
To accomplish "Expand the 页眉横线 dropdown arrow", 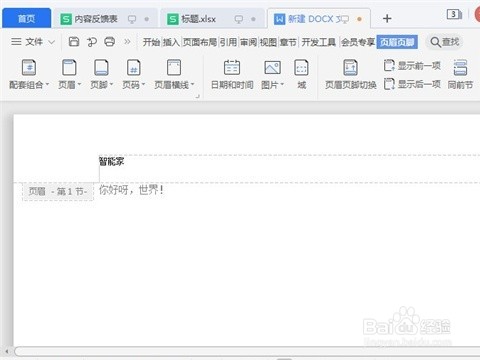I will tap(192, 84).
